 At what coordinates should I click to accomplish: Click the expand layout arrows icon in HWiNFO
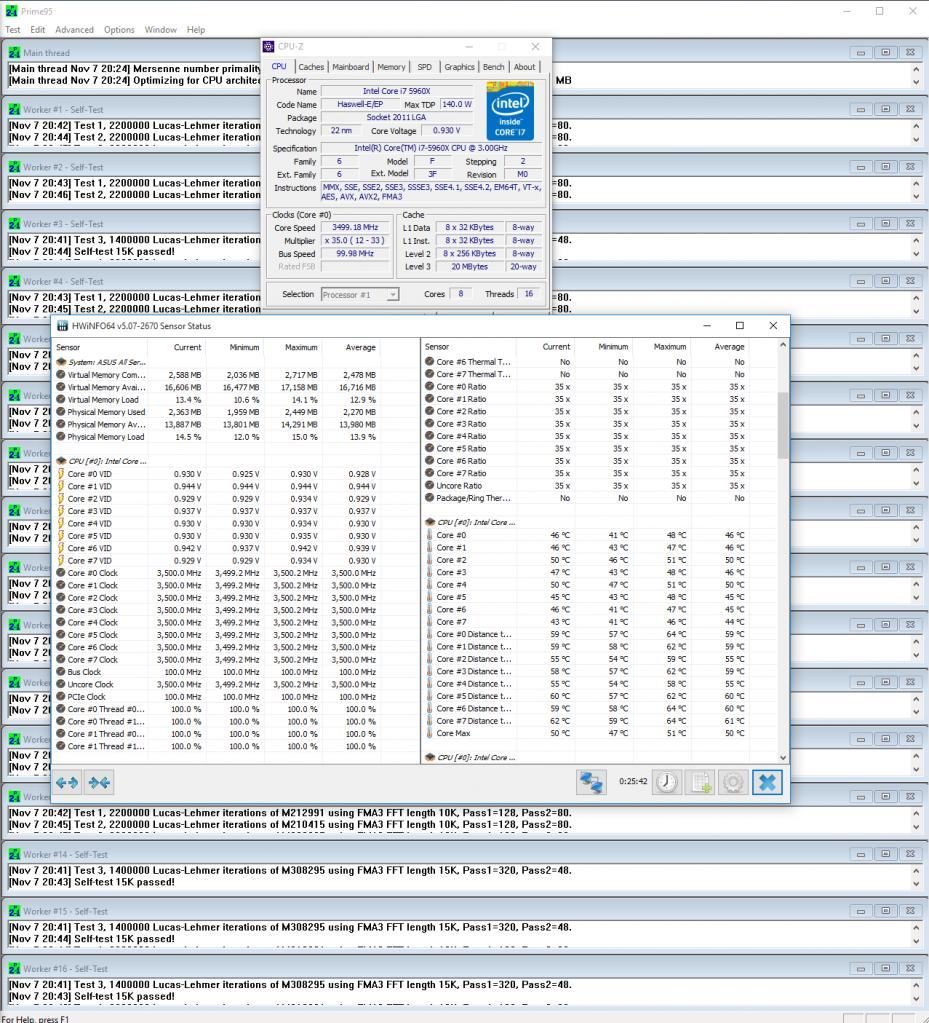click(67, 782)
